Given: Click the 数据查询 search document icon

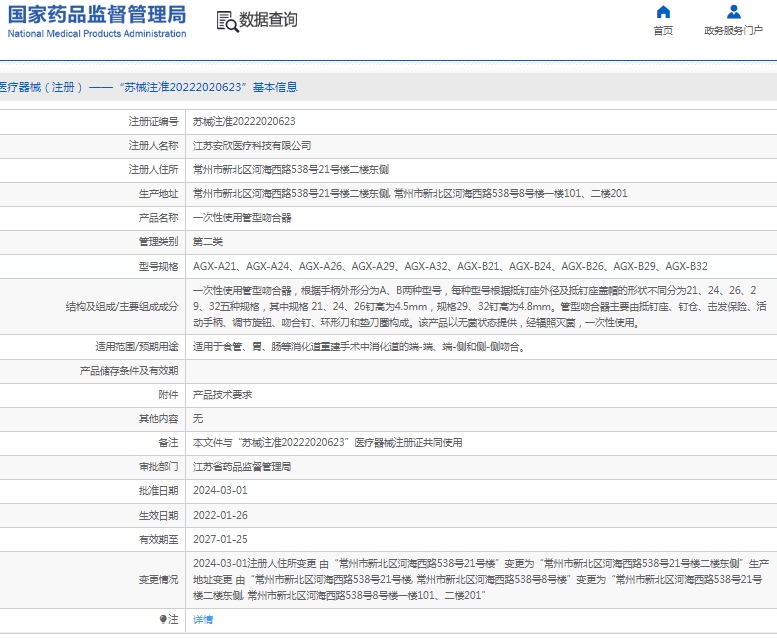Looking at the screenshot, I should click(x=227, y=21).
